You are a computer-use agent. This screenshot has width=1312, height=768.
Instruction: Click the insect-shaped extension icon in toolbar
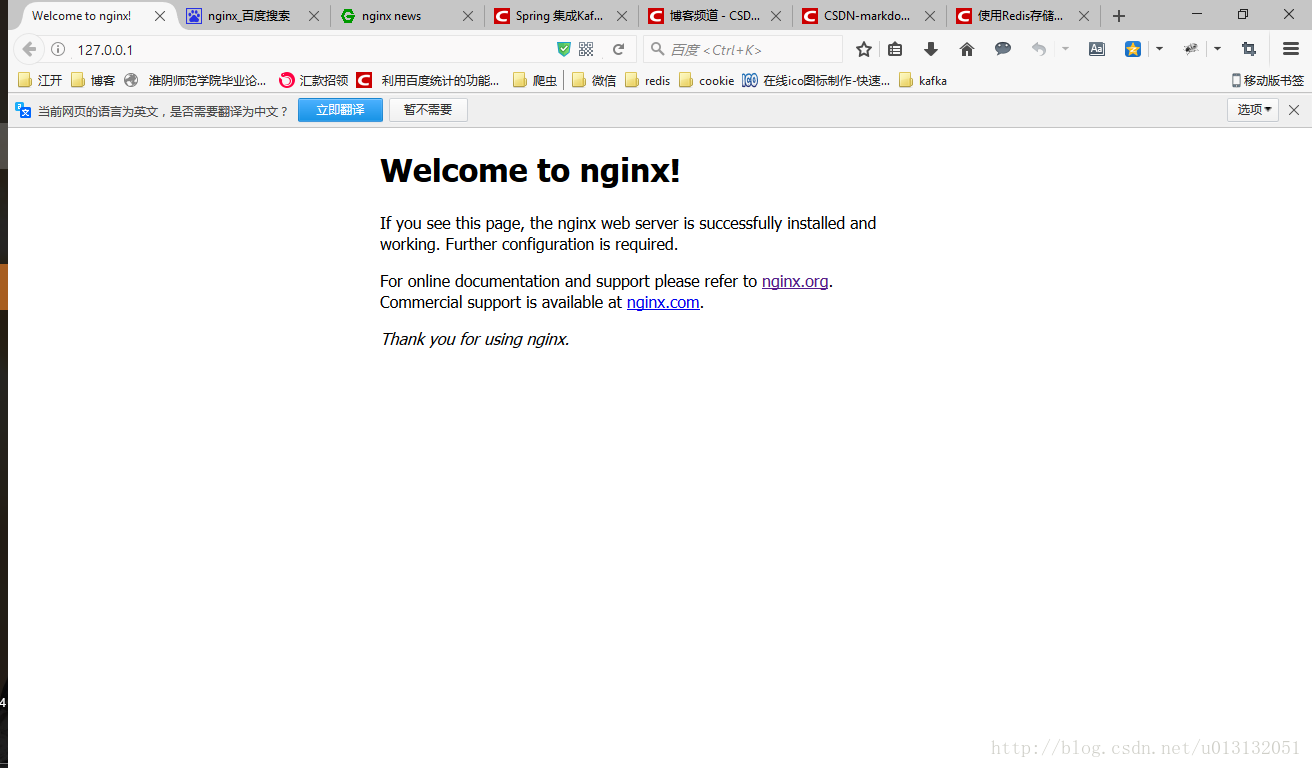(1190, 49)
